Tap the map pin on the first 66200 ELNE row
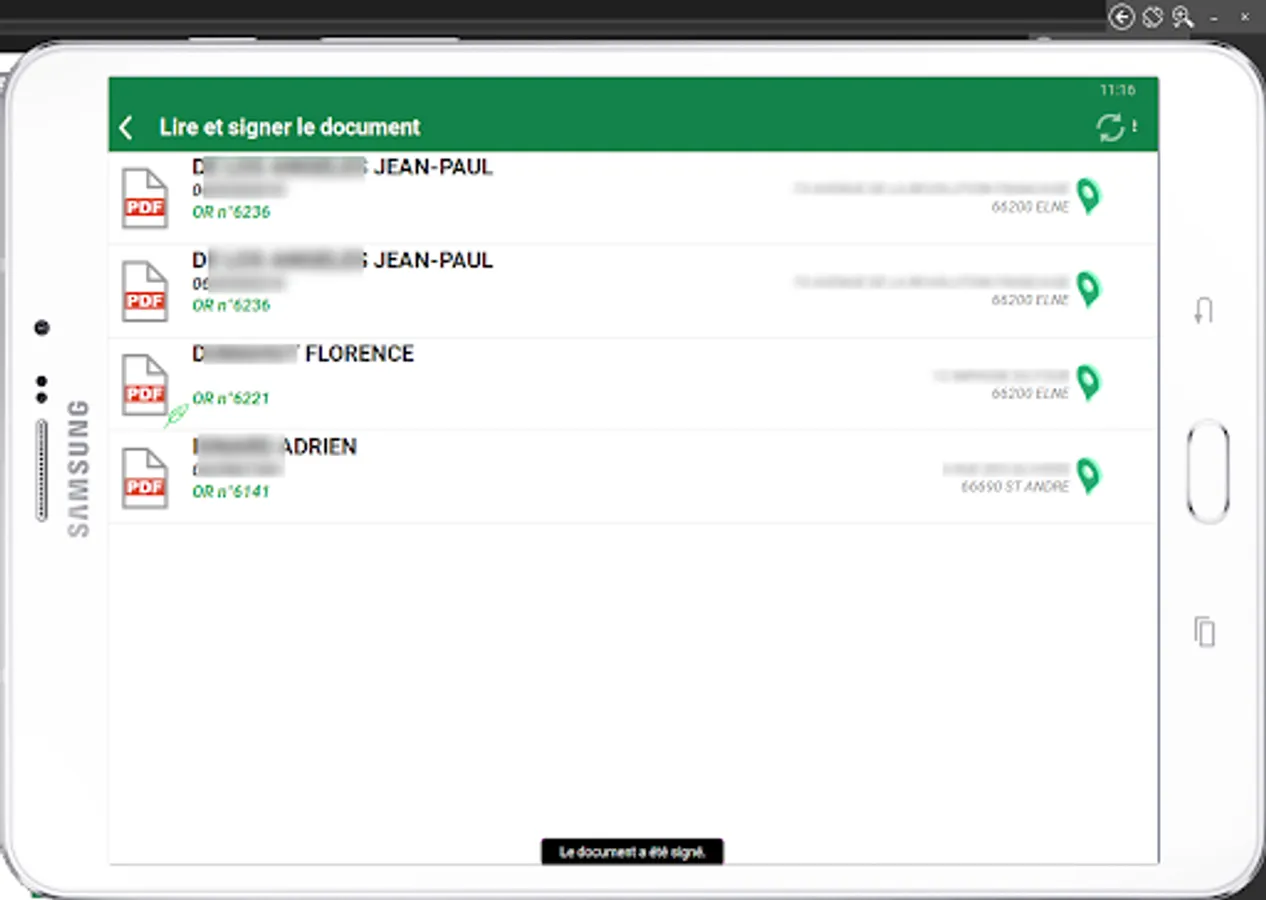The height and width of the screenshot is (900, 1266). coord(1088,197)
